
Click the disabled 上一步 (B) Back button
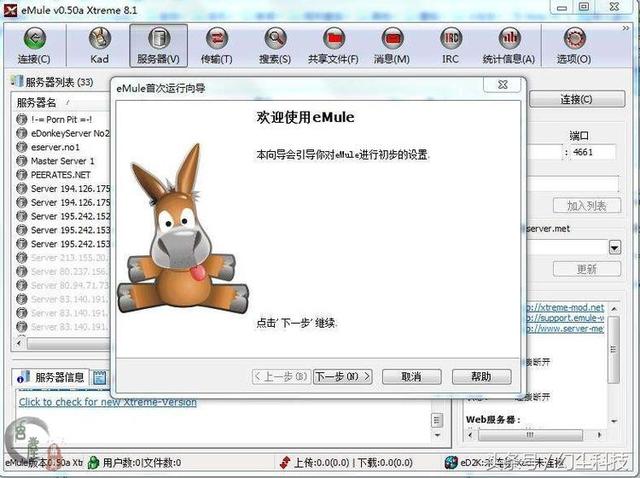click(x=282, y=376)
